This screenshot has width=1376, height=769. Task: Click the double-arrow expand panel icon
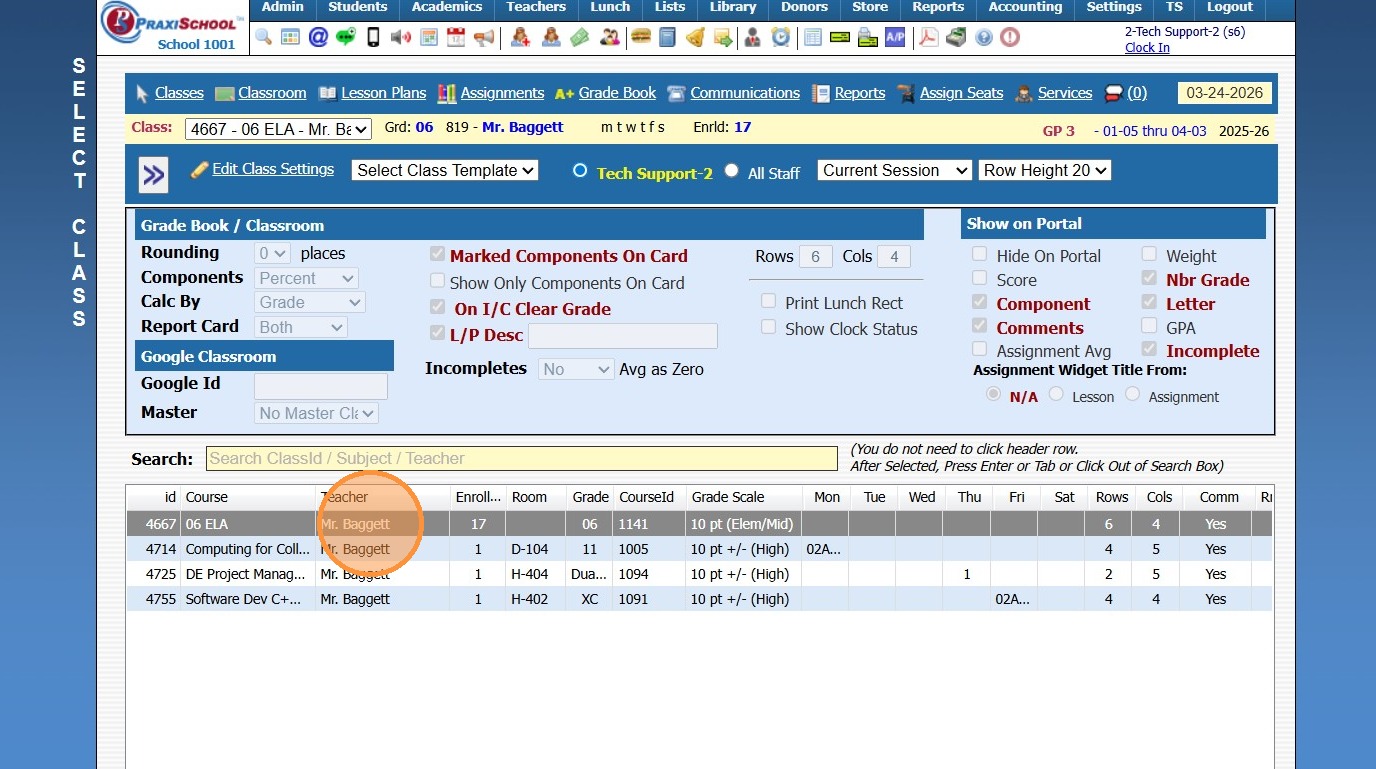(x=153, y=175)
